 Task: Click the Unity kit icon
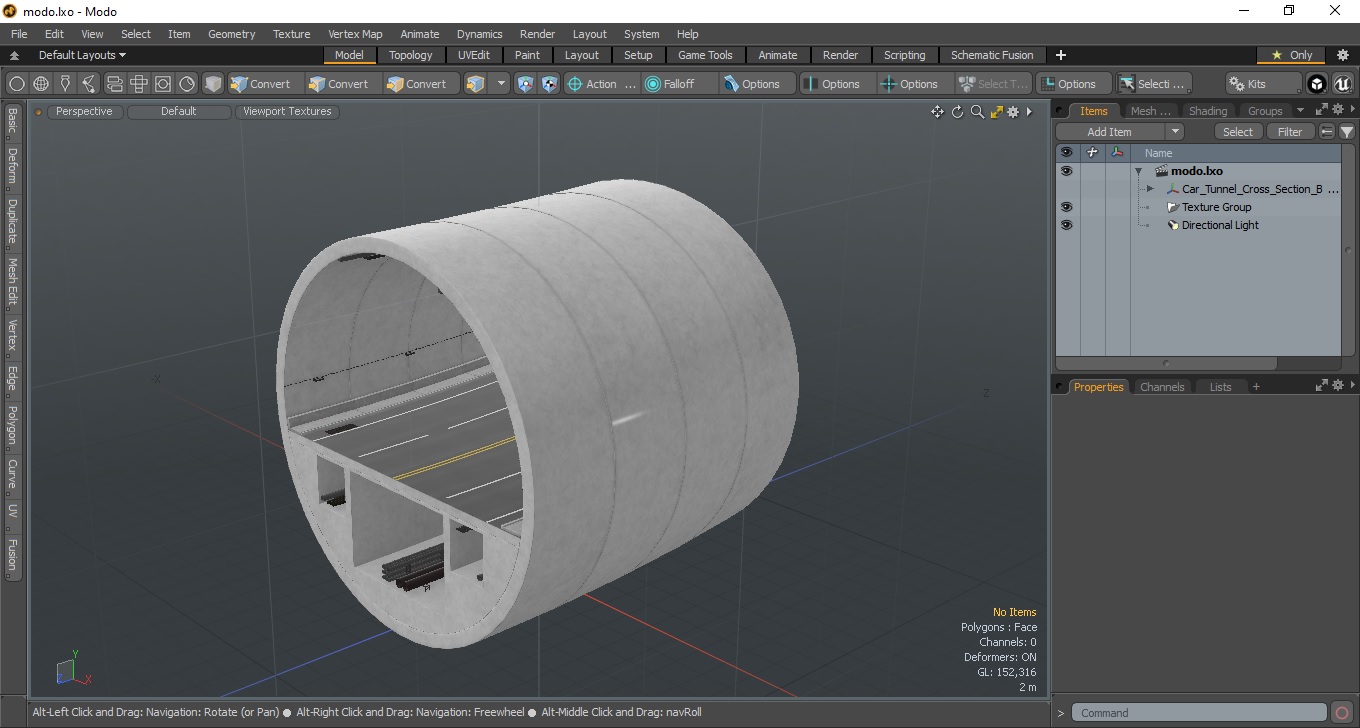point(1317,84)
